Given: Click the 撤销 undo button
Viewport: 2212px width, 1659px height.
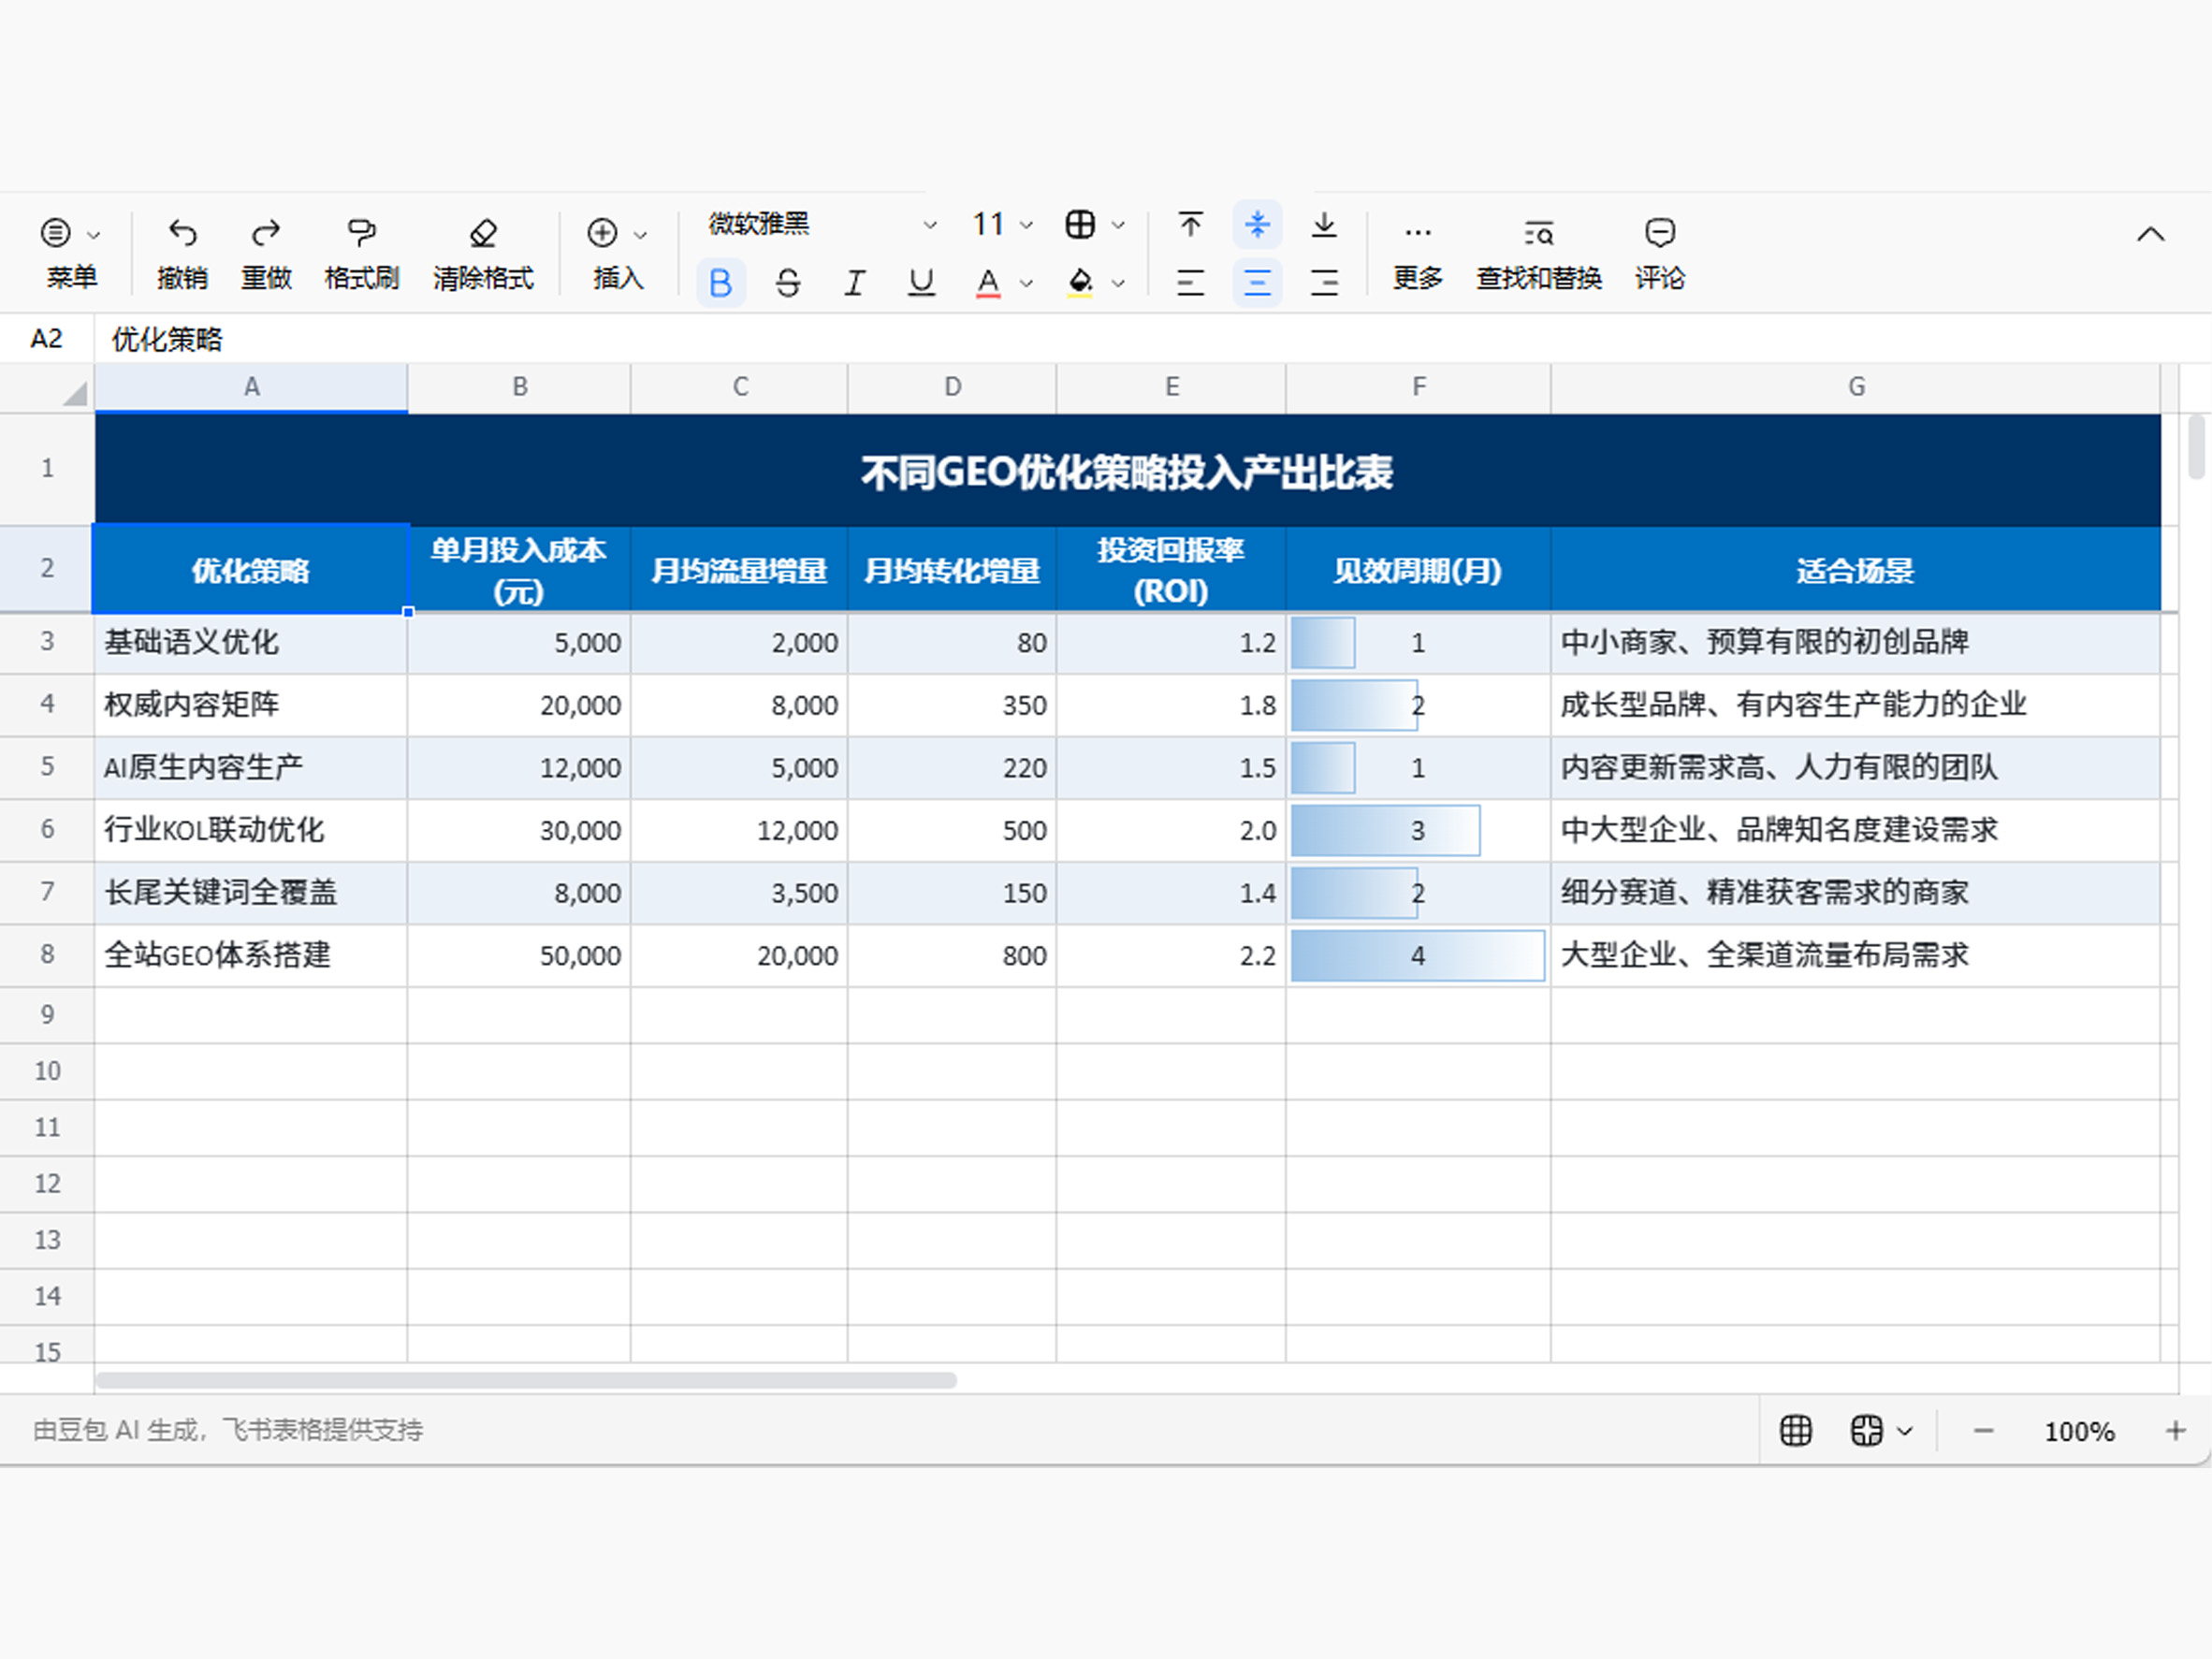Looking at the screenshot, I should [x=182, y=253].
